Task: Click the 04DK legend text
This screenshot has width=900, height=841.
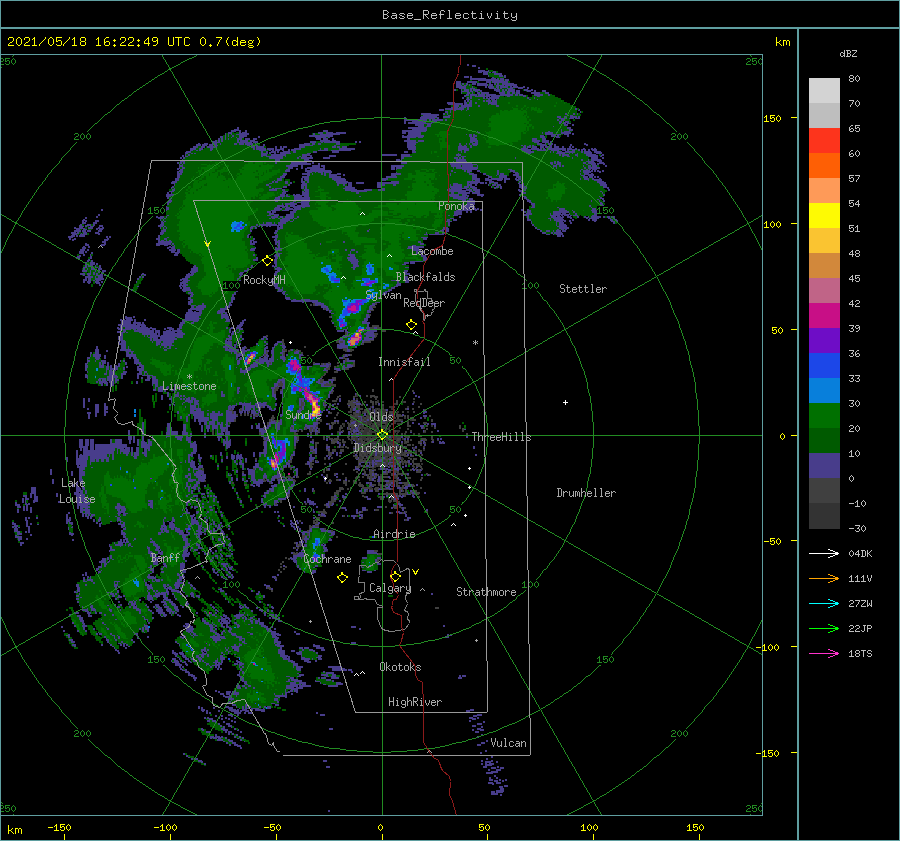Action: click(x=860, y=553)
